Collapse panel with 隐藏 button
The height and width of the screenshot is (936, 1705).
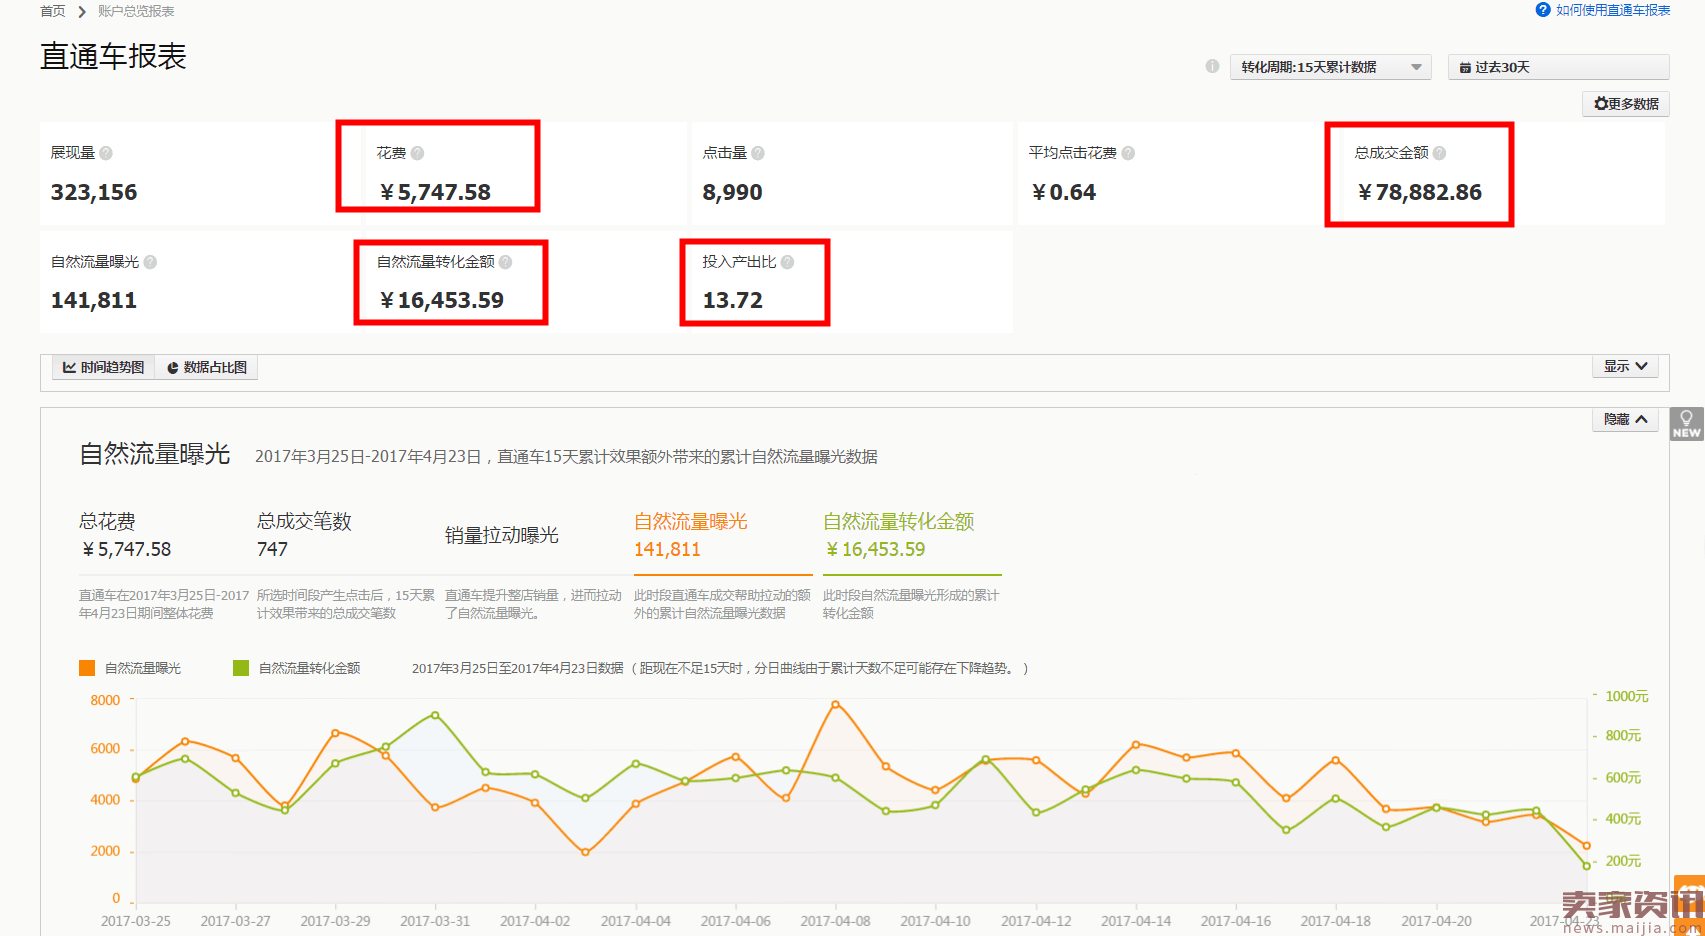click(x=1625, y=419)
